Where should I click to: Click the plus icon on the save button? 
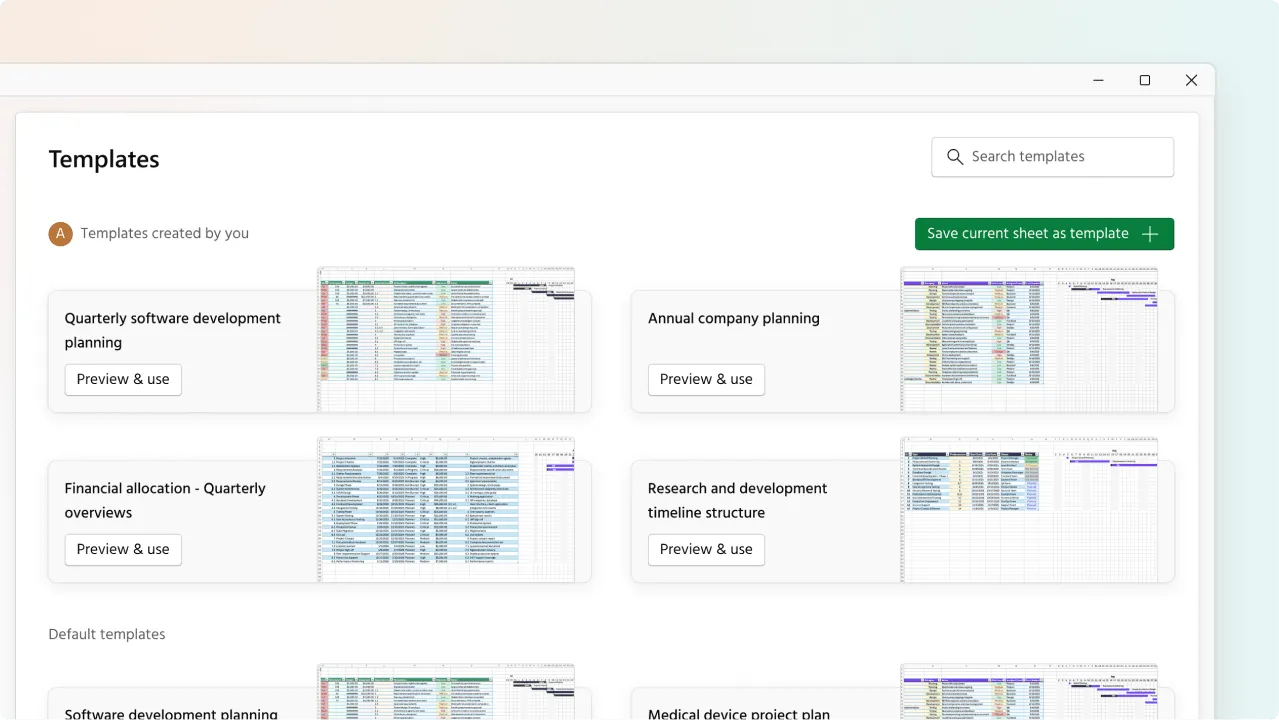[1150, 234]
